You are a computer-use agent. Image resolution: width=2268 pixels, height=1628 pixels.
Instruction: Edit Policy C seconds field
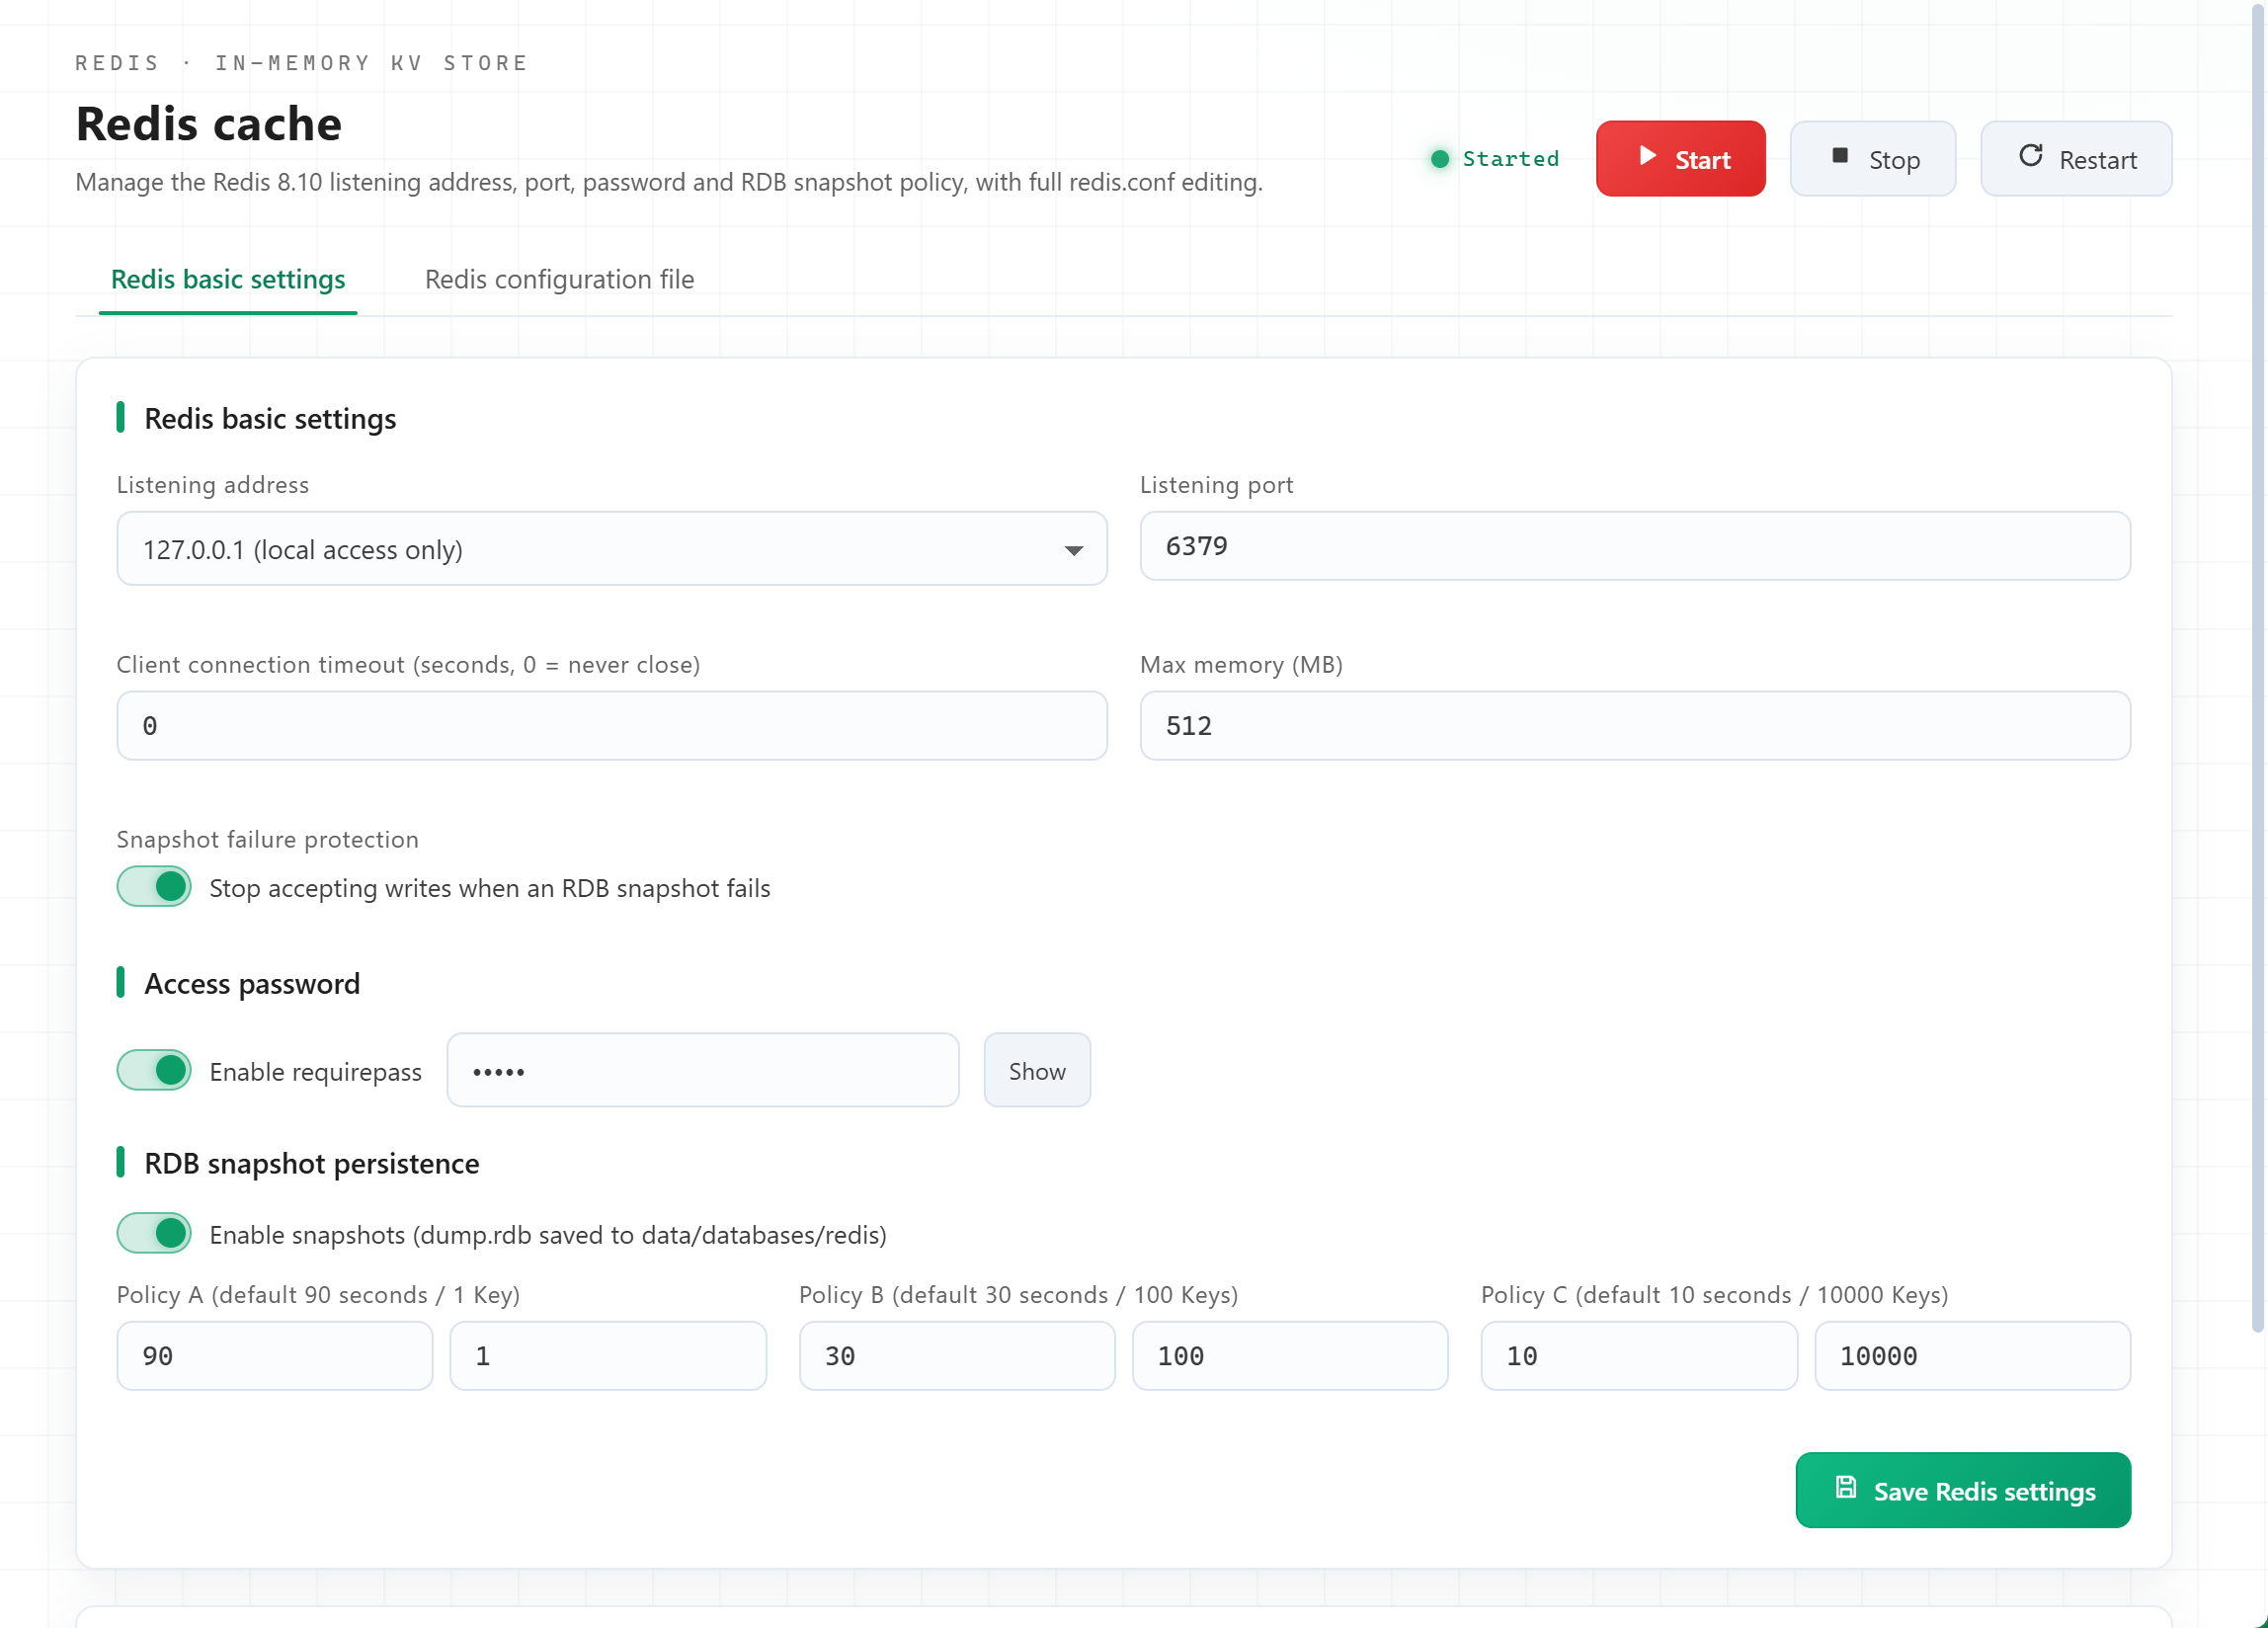tap(1639, 1357)
